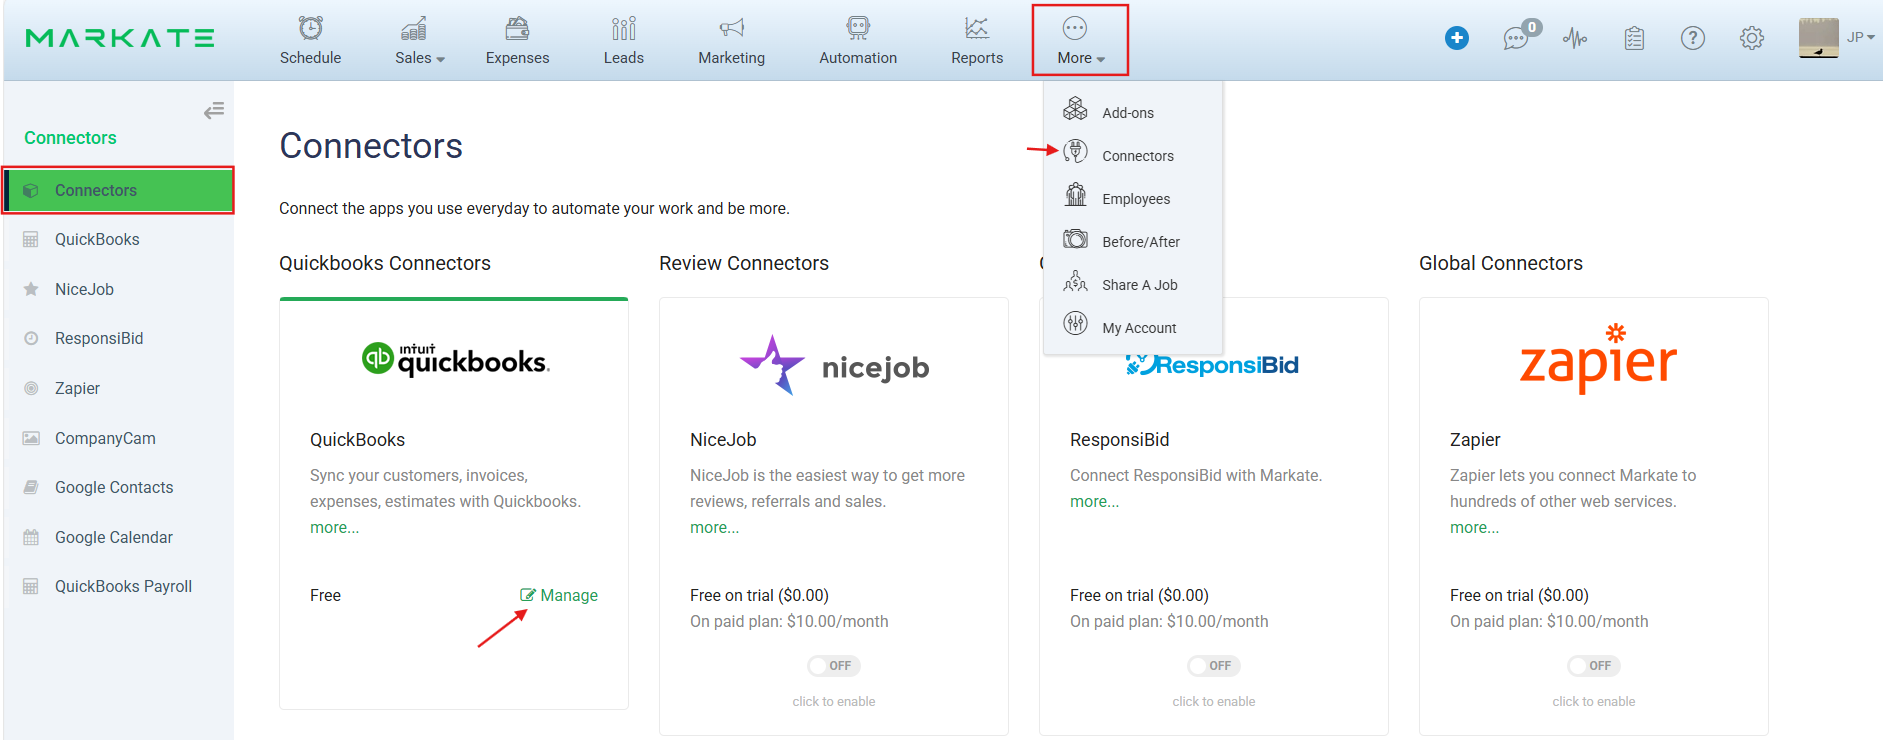
Task: Select Share A Job from menu
Action: pyautogui.click(x=1140, y=285)
